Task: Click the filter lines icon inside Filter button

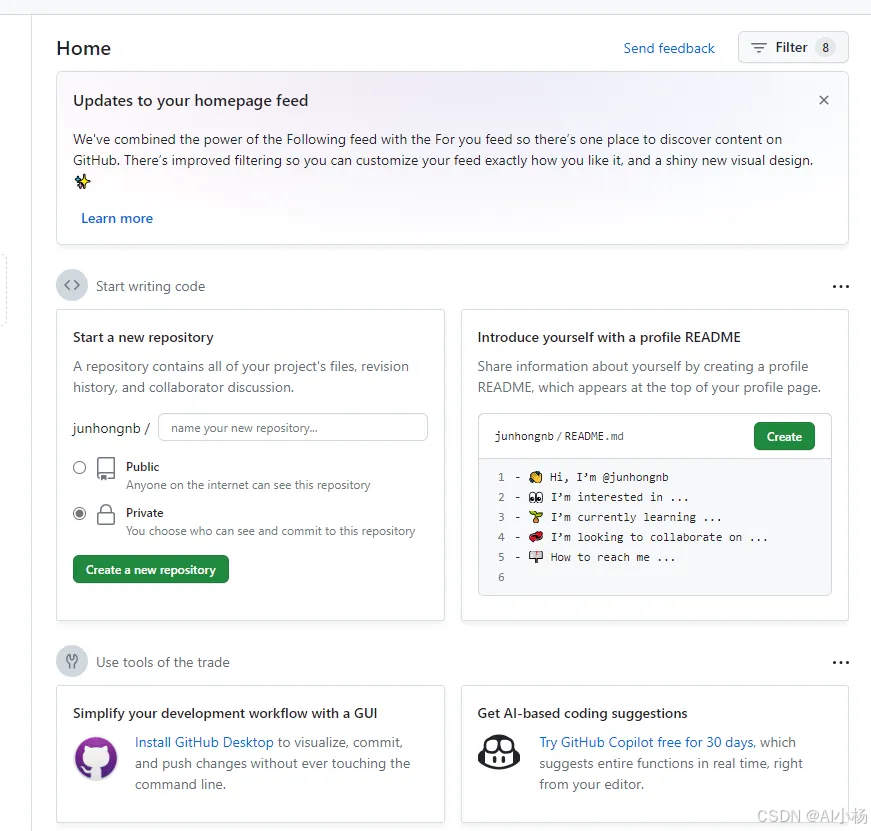Action: pyautogui.click(x=758, y=48)
